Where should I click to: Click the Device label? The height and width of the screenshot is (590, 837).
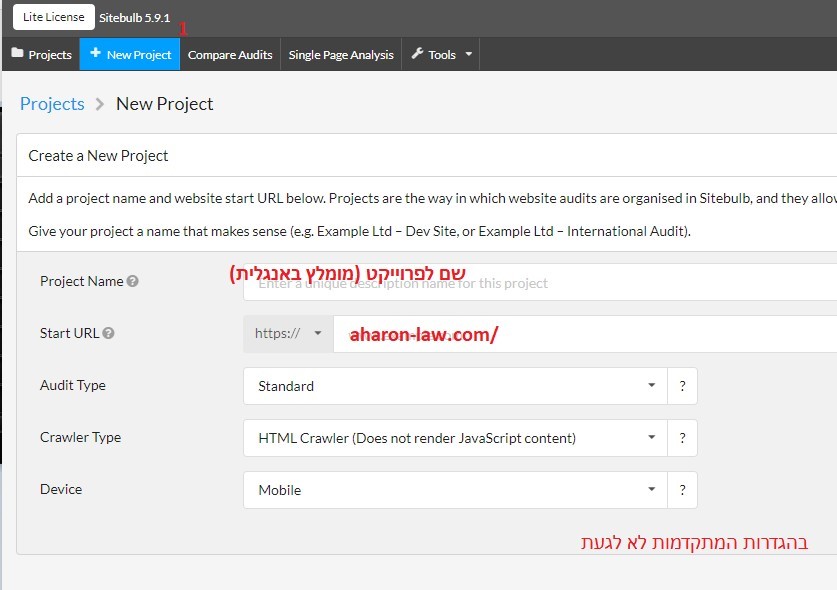pos(61,489)
